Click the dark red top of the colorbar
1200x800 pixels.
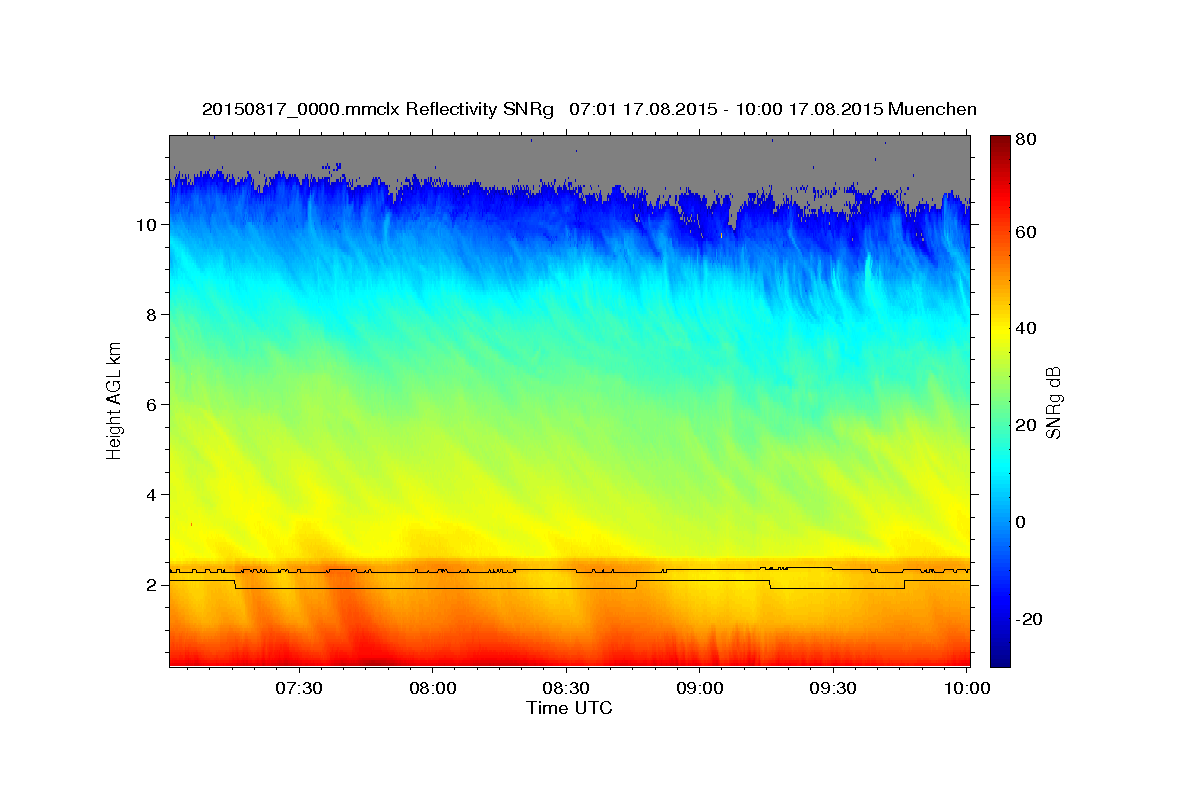click(x=1000, y=142)
